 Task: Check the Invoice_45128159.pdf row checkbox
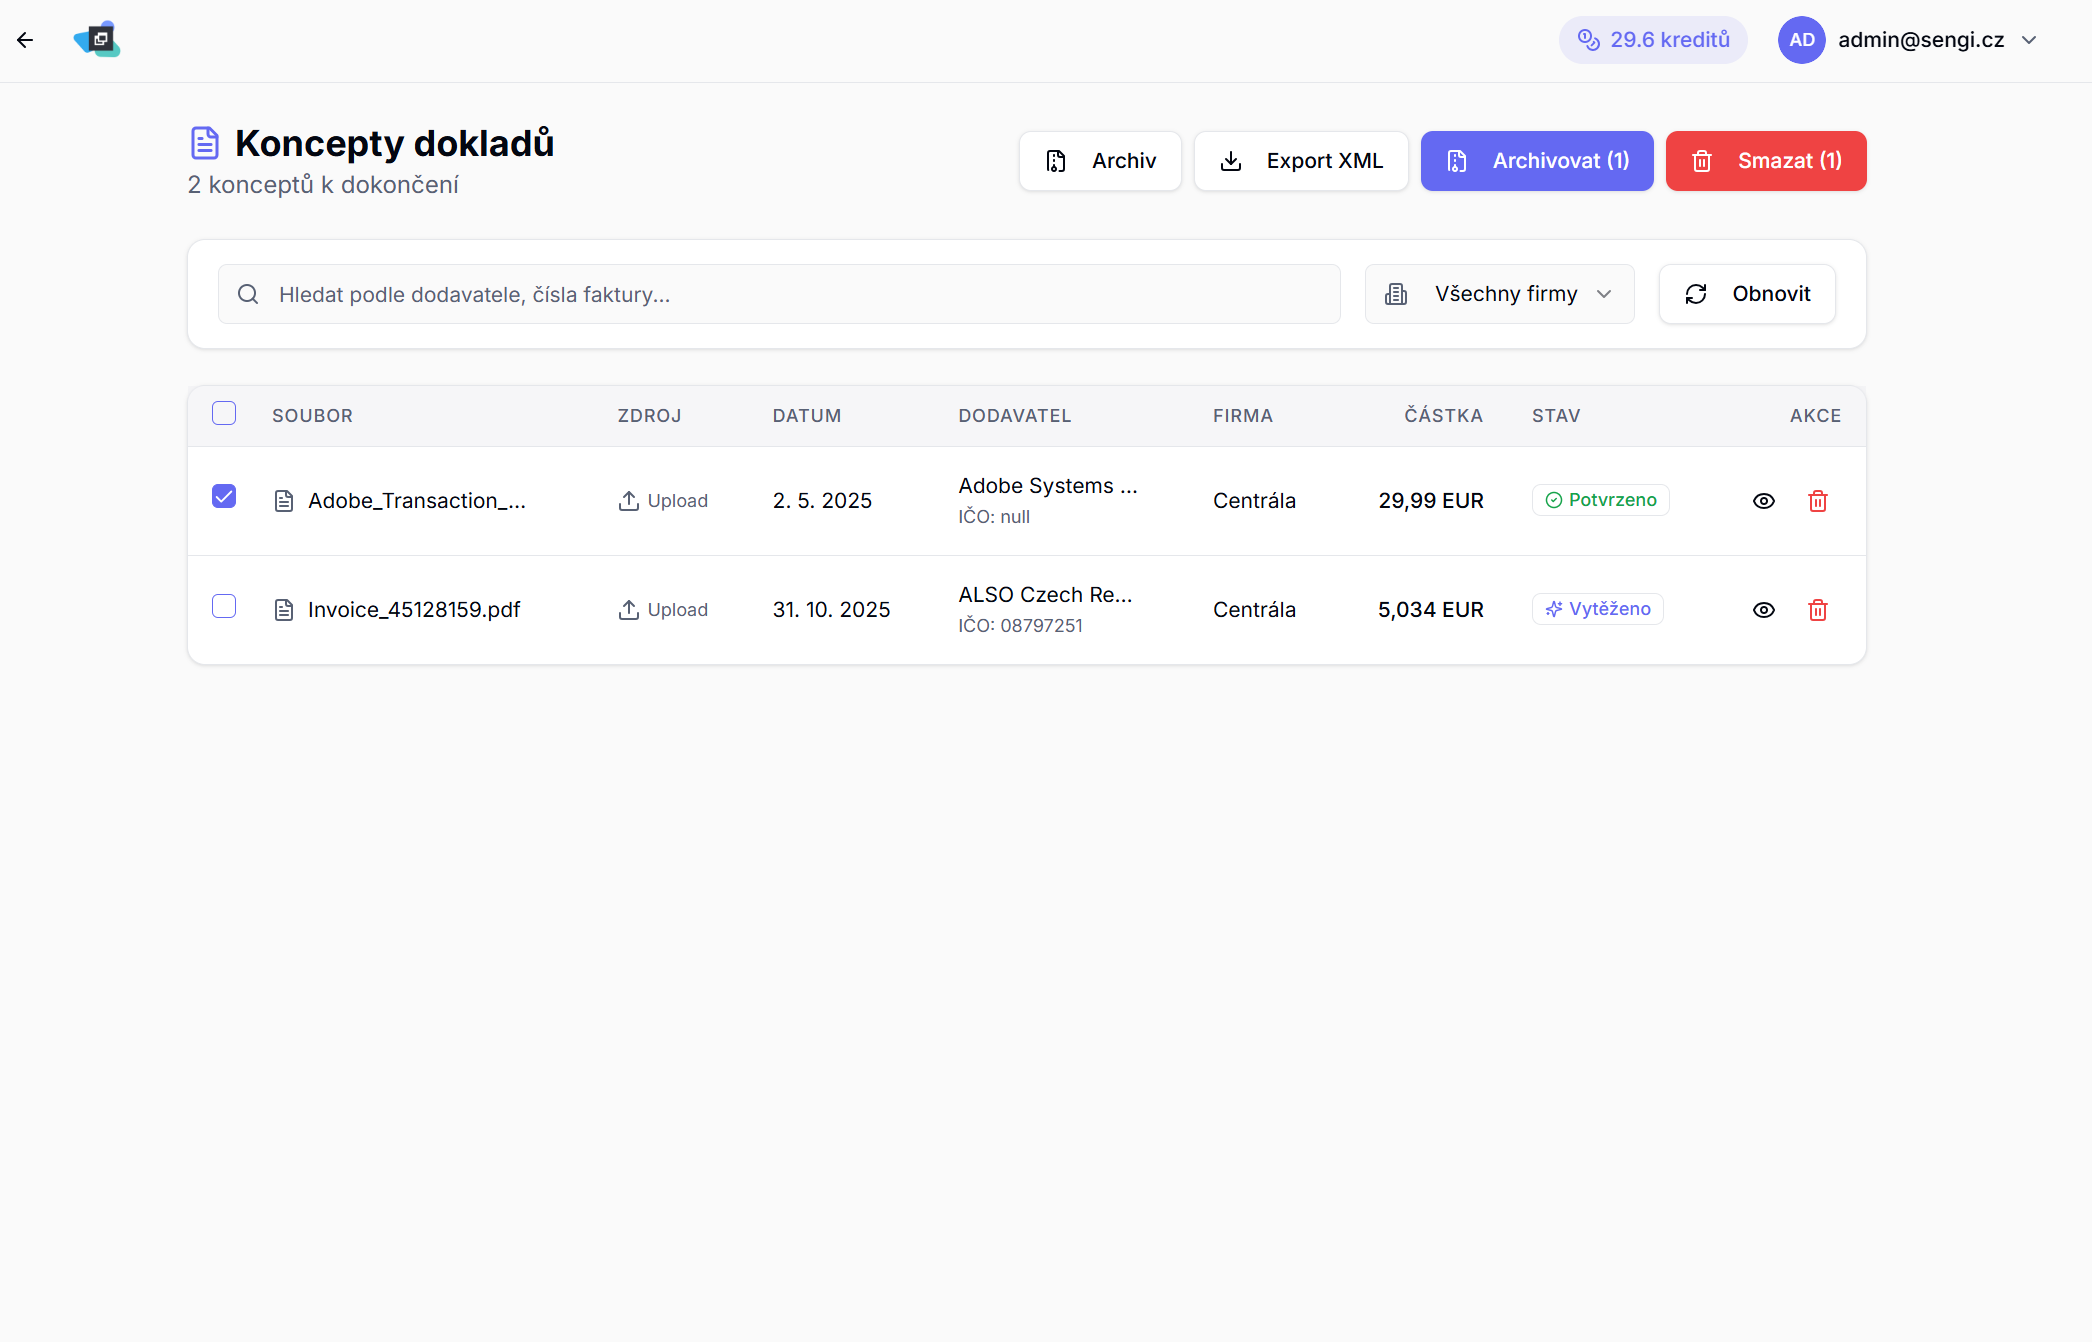[x=224, y=606]
